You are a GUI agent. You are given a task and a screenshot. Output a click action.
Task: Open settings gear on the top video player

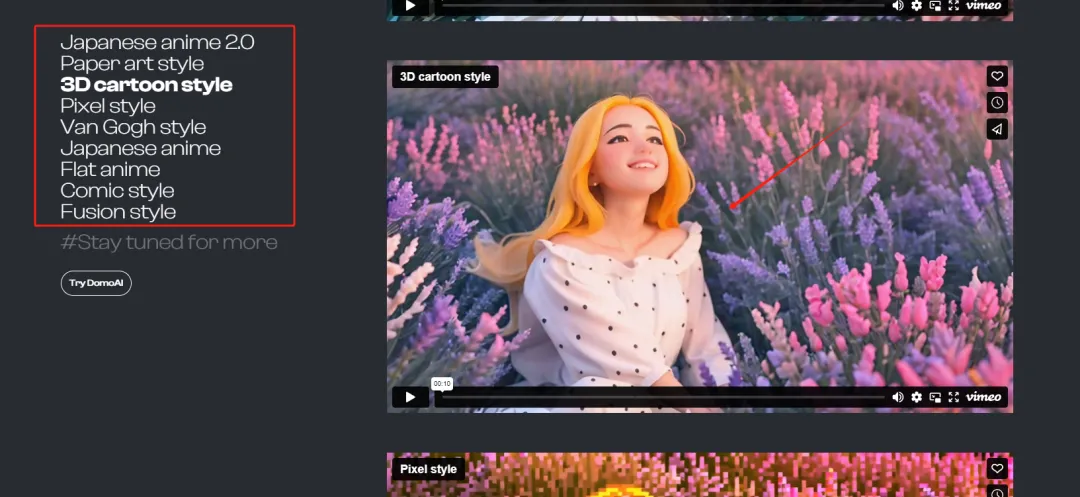pos(917,6)
